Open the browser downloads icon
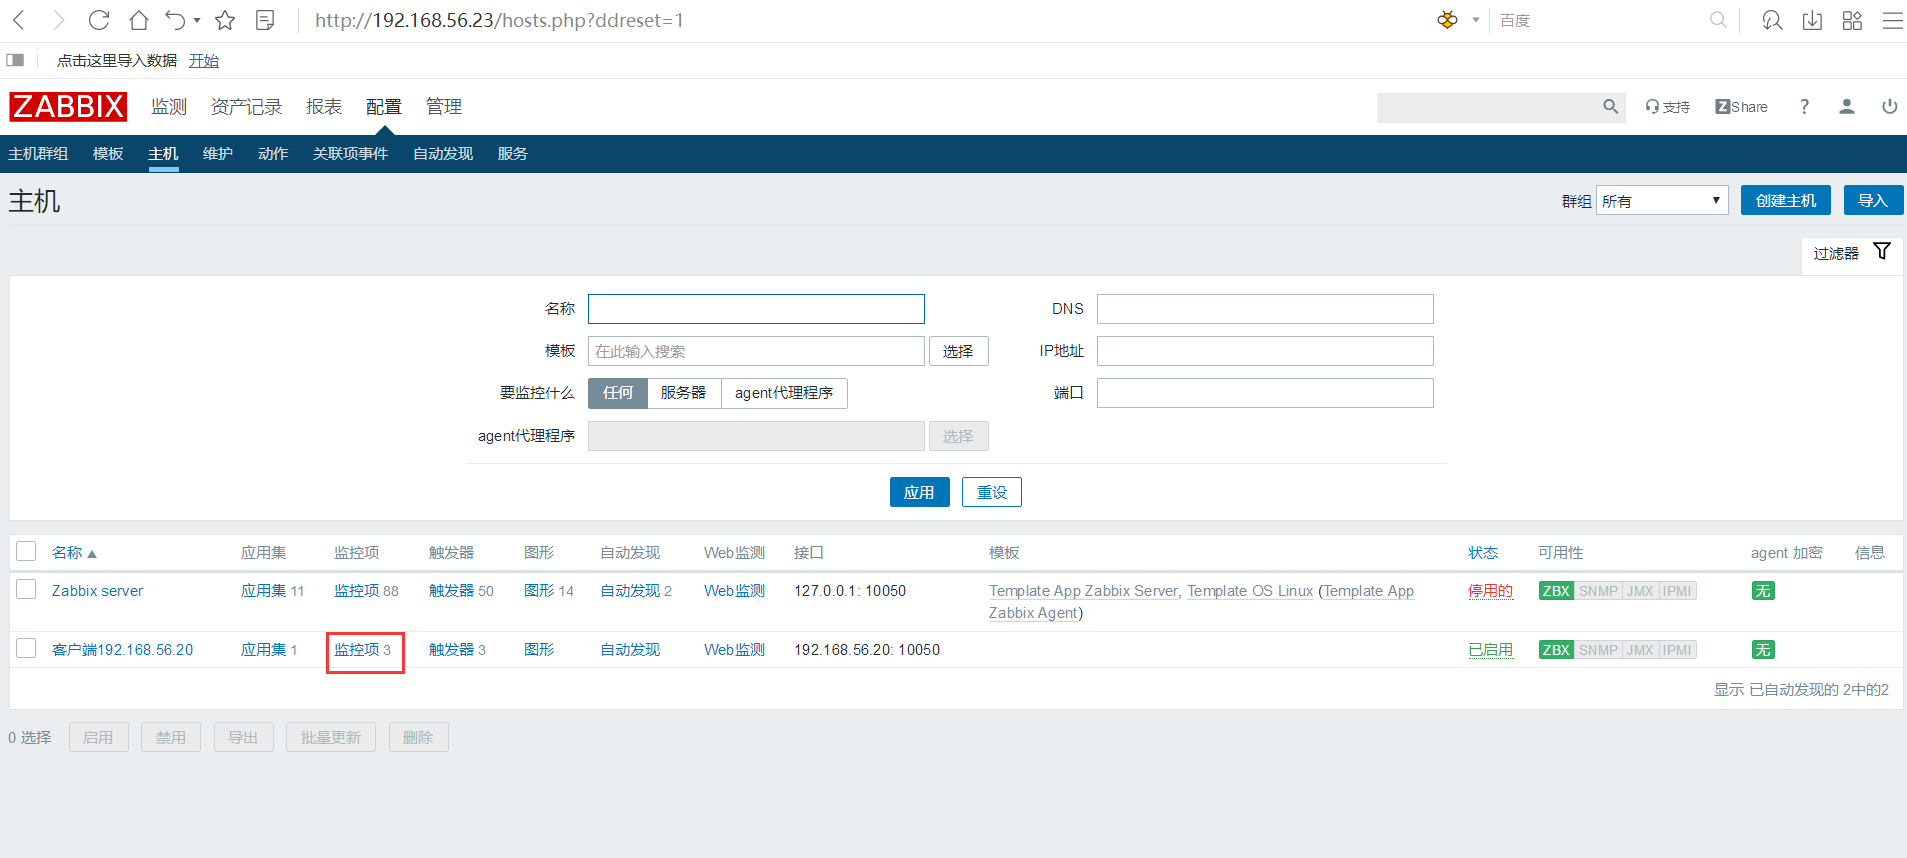The image size is (1907, 858). [1812, 20]
